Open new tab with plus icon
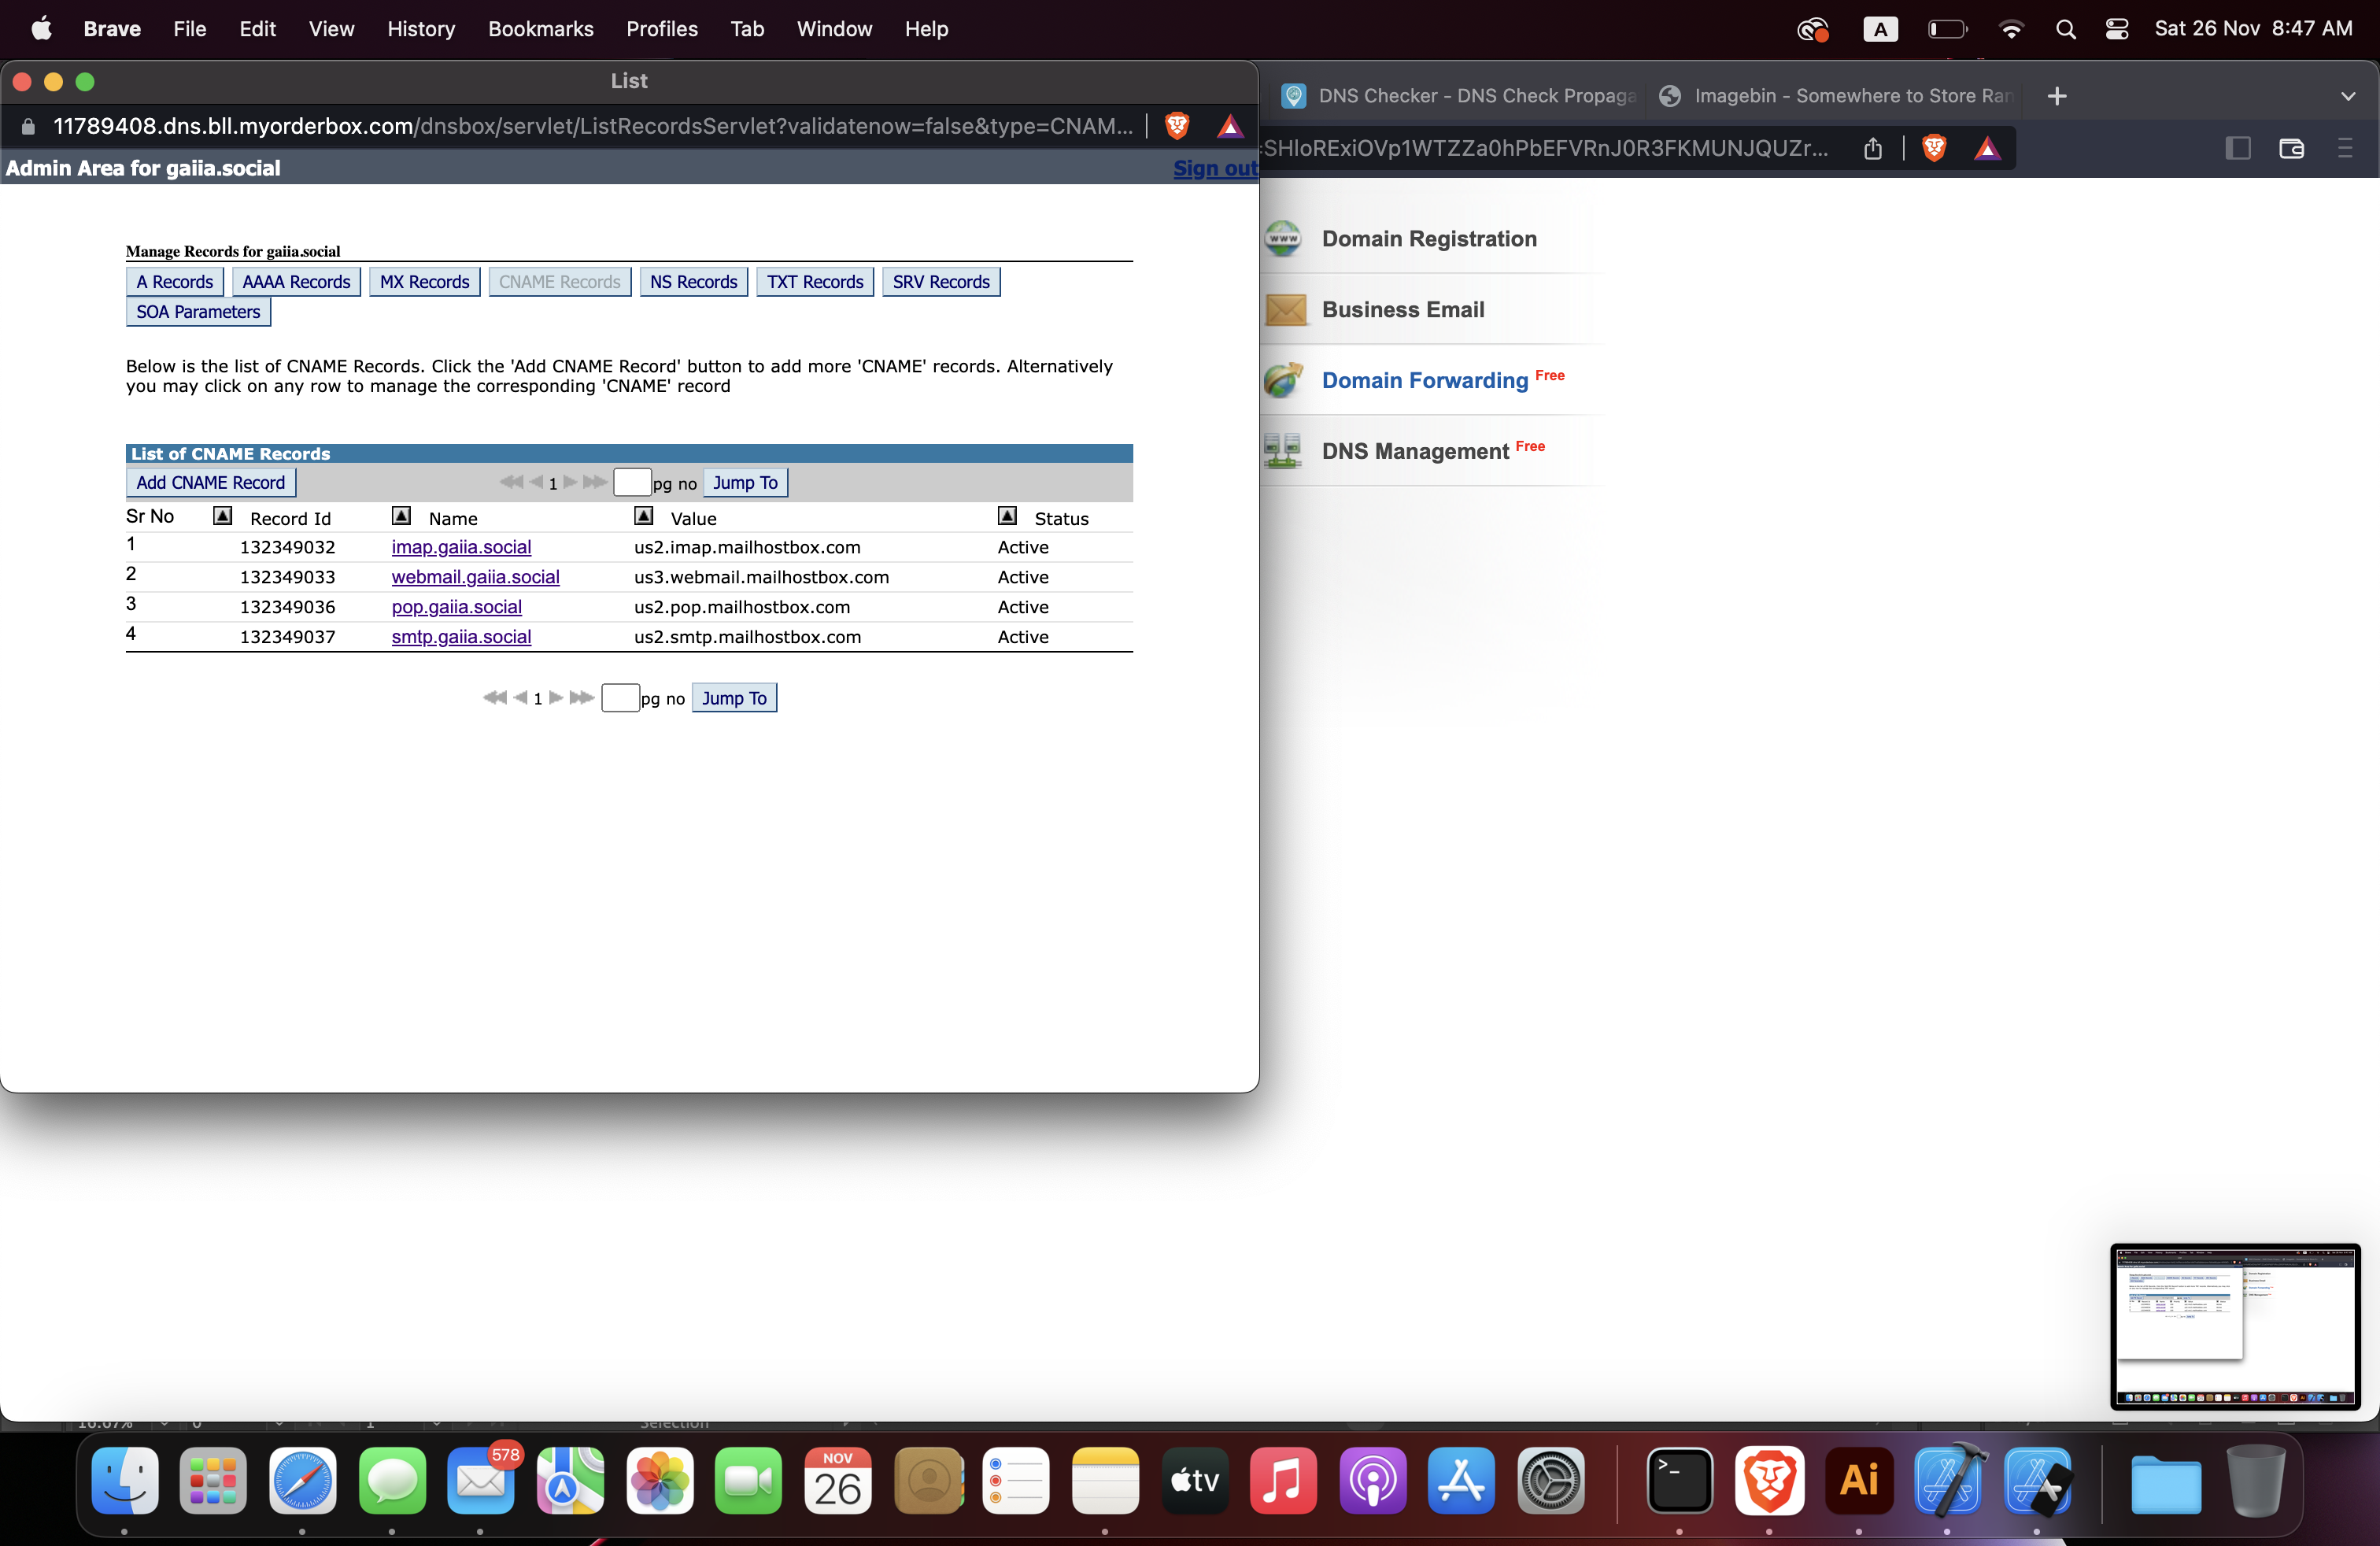2380x1546 pixels. point(2057,96)
